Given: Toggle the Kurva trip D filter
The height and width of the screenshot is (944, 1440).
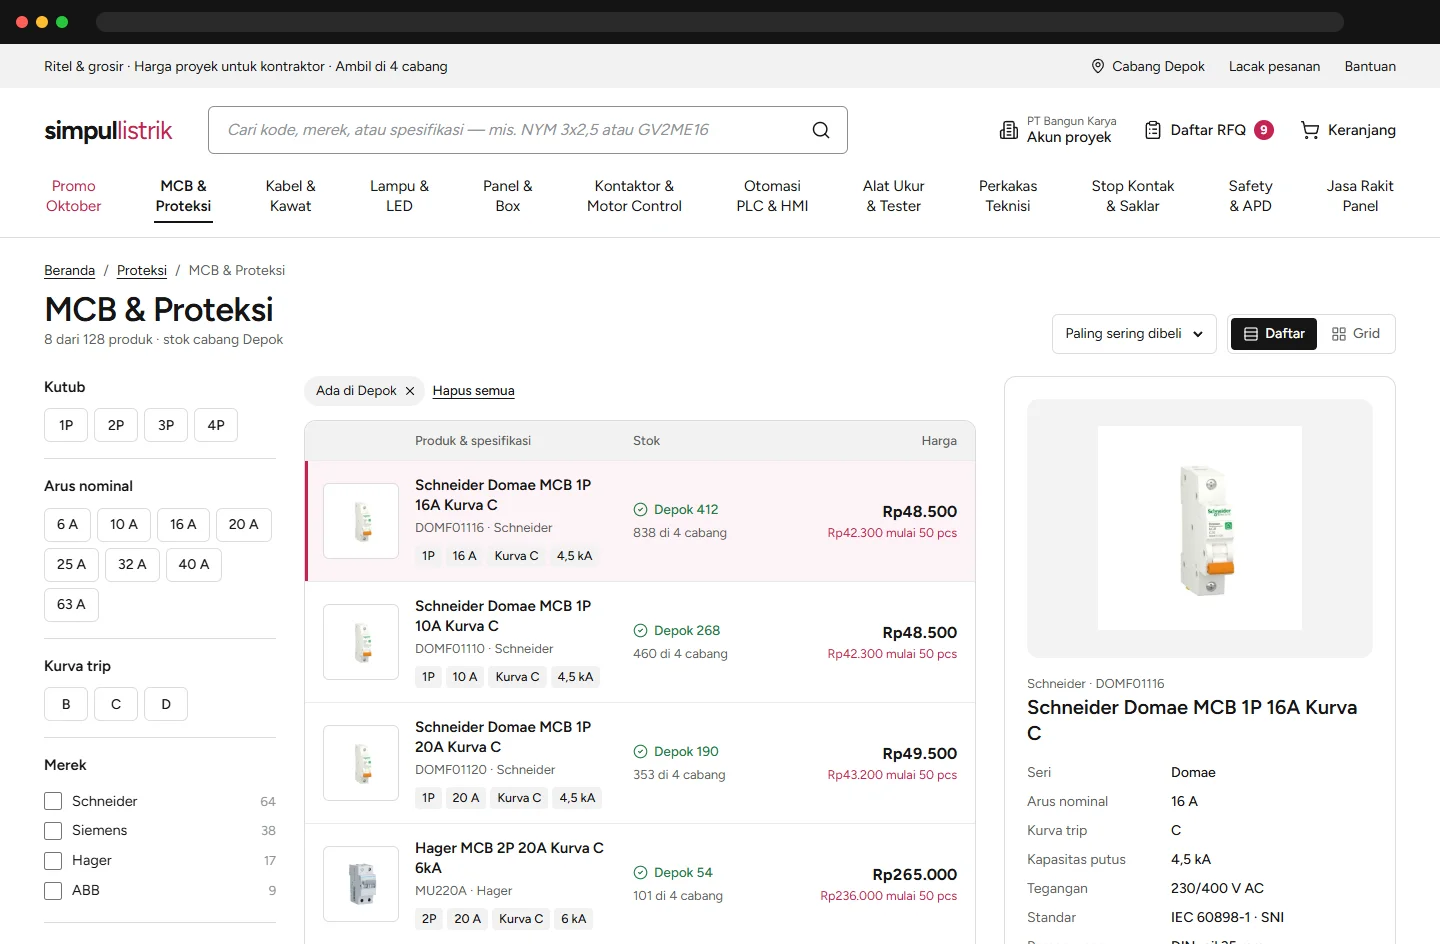Looking at the screenshot, I should tap(166, 705).
